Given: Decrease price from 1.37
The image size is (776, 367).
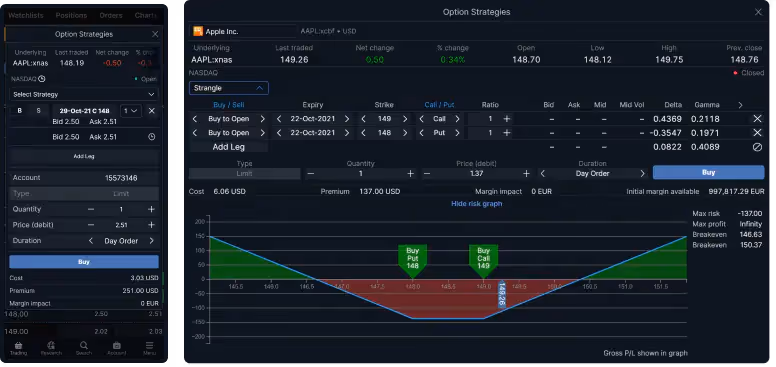Looking at the screenshot, I should coord(427,174).
